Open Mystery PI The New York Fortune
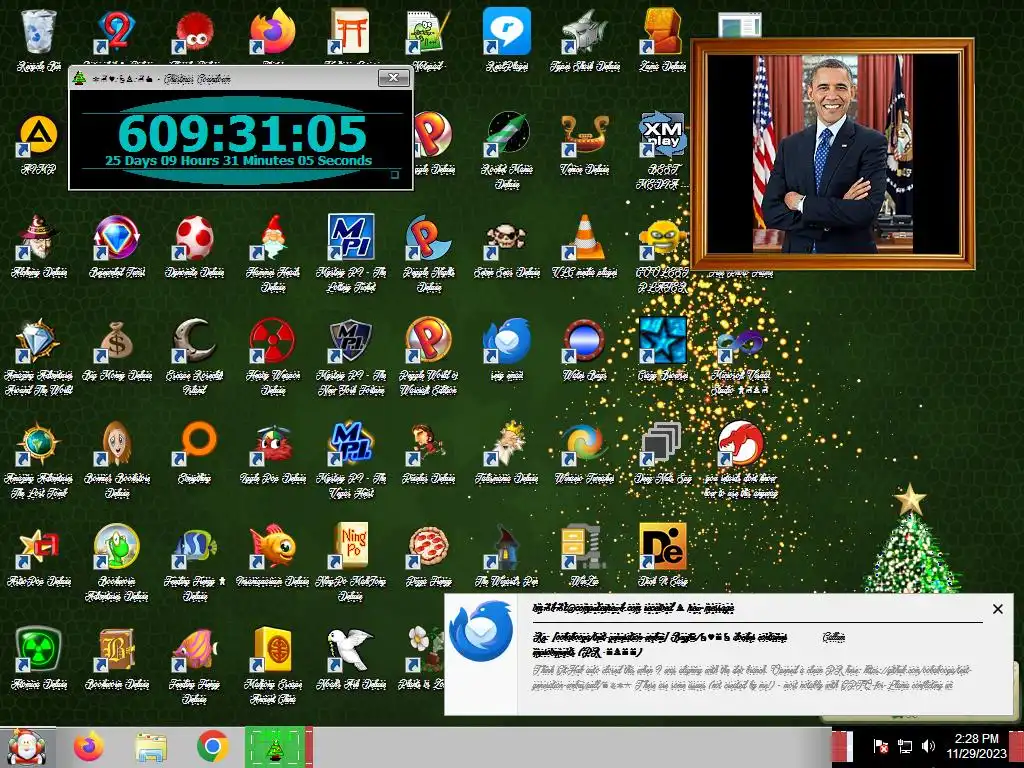 click(350, 341)
